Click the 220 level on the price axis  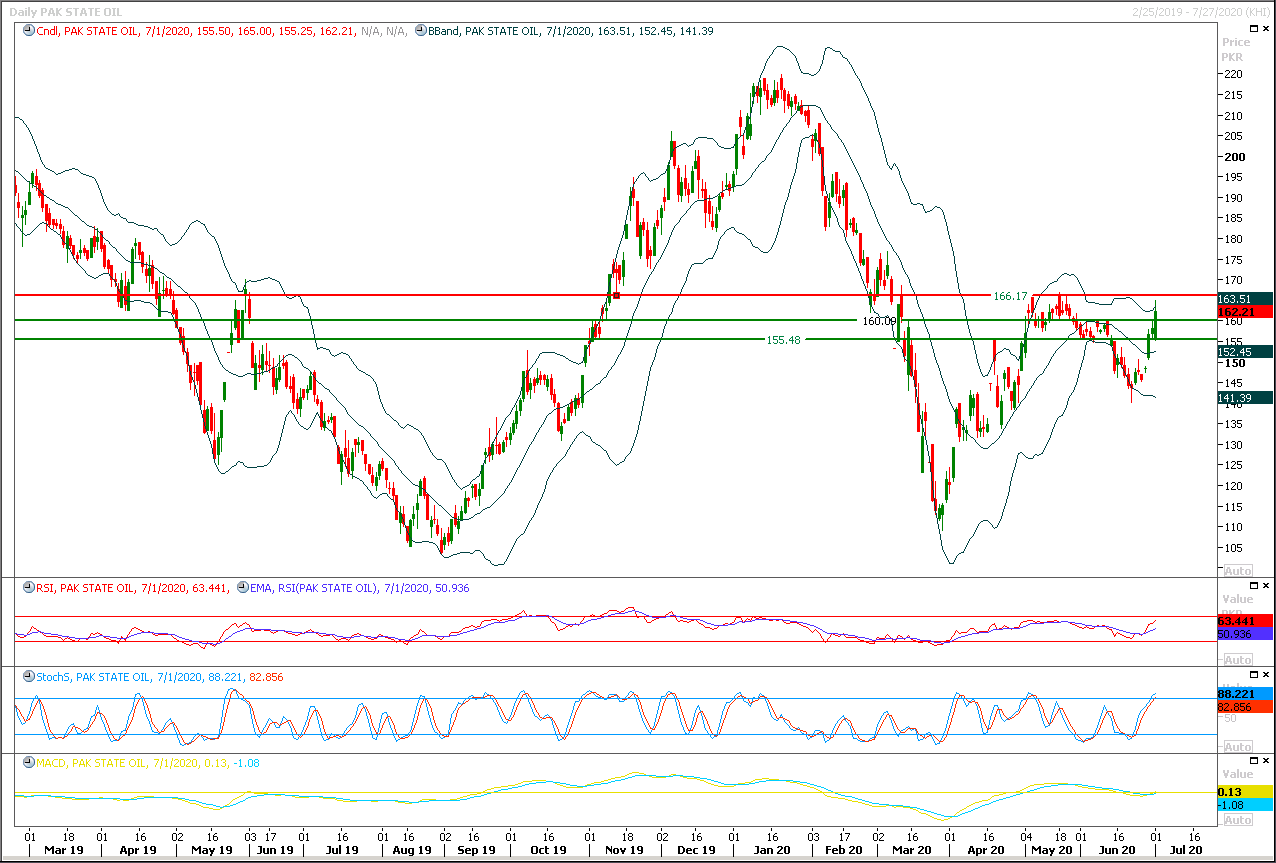click(x=1231, y=75)
